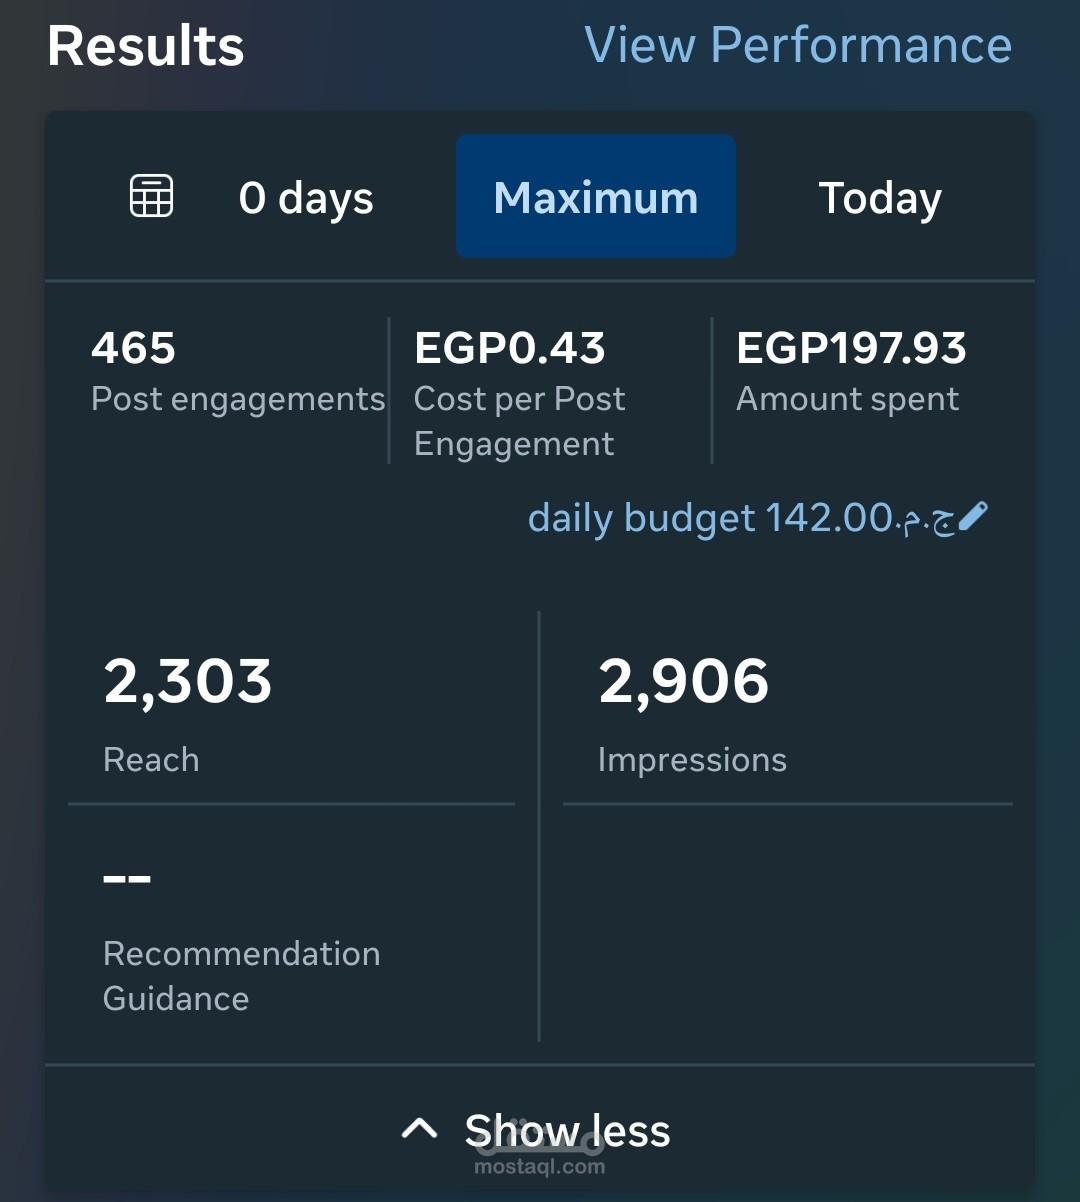Click the daily budget 142.00 link
This screenshot has width=1080, height=1202.
740,518
